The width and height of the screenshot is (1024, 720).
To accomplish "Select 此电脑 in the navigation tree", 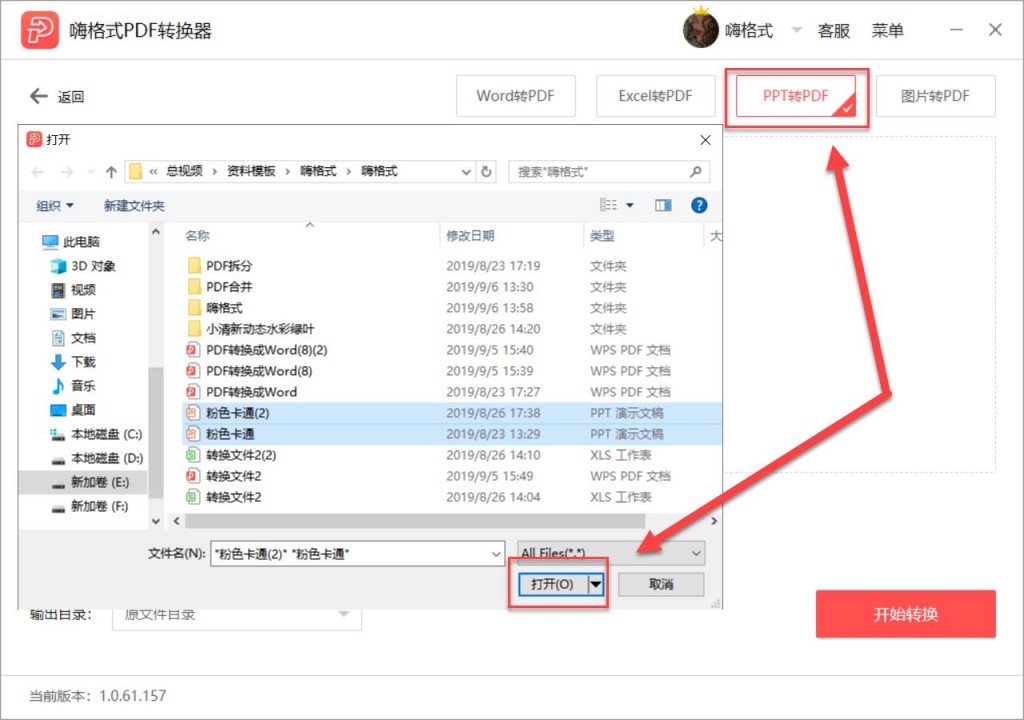I will [71, 242].
